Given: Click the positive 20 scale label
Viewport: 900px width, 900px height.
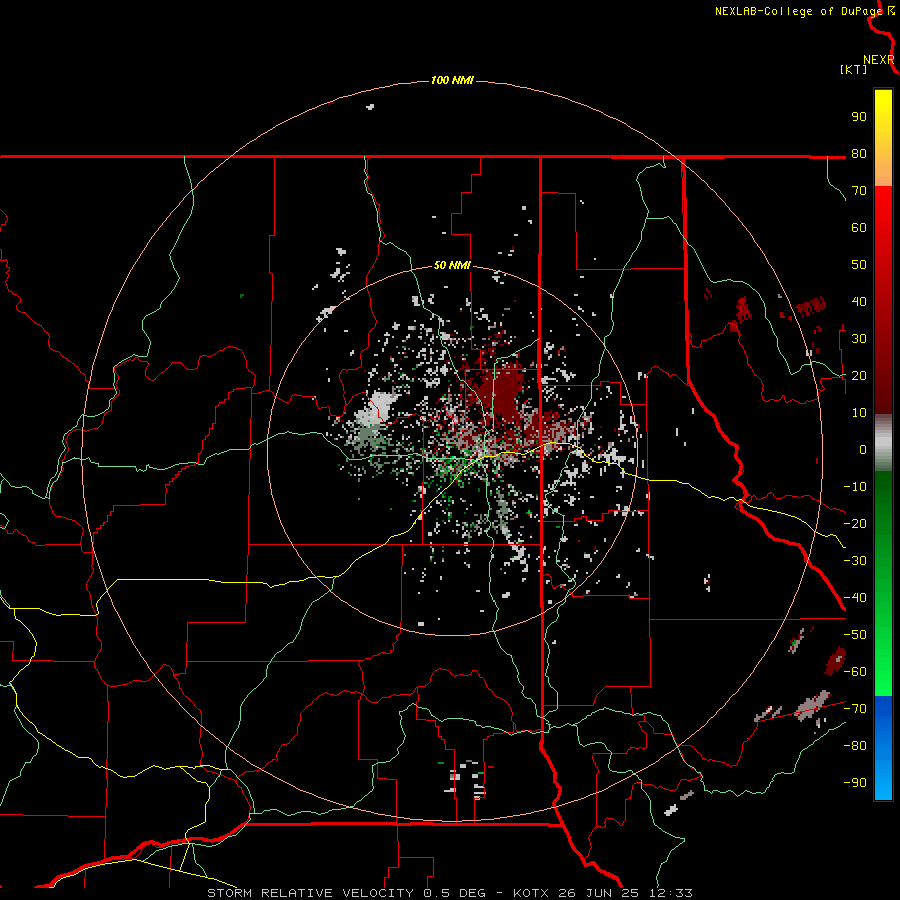Looking at the screenshot, I should coord(859,375).
